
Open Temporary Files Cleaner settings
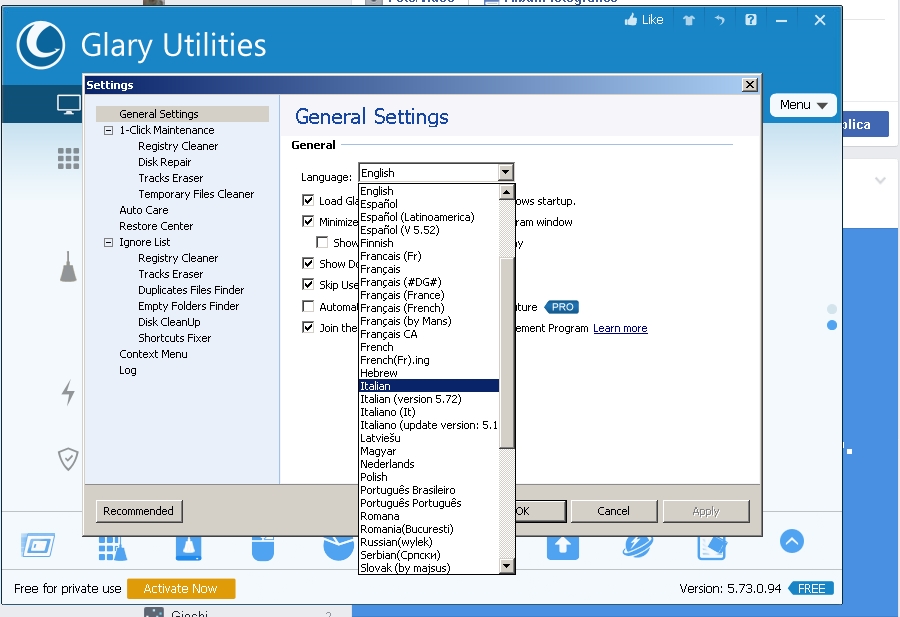coord(196,194)
